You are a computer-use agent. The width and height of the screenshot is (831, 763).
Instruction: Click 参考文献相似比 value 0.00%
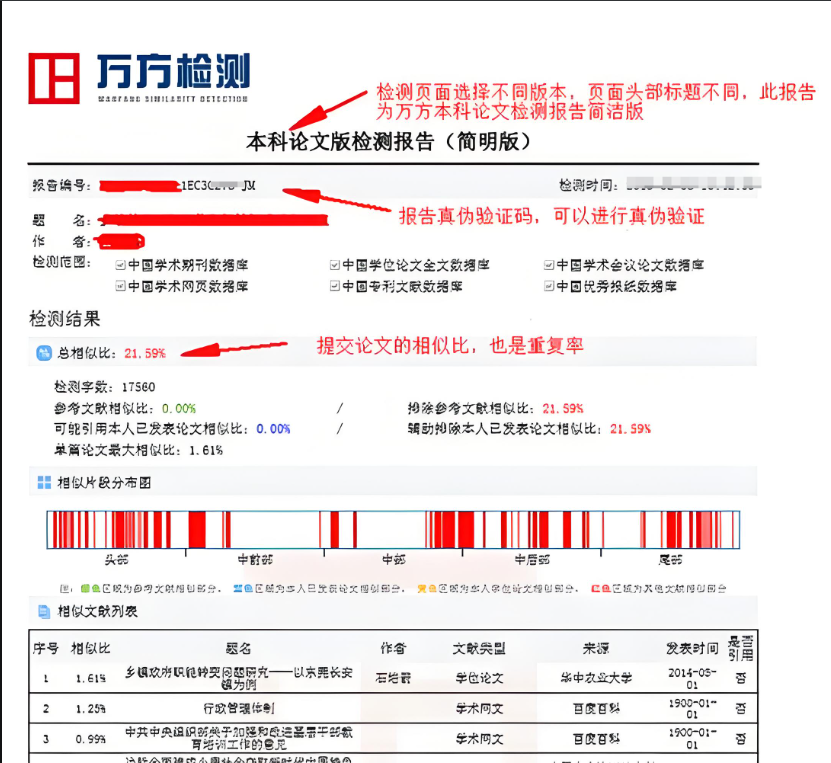179,409
